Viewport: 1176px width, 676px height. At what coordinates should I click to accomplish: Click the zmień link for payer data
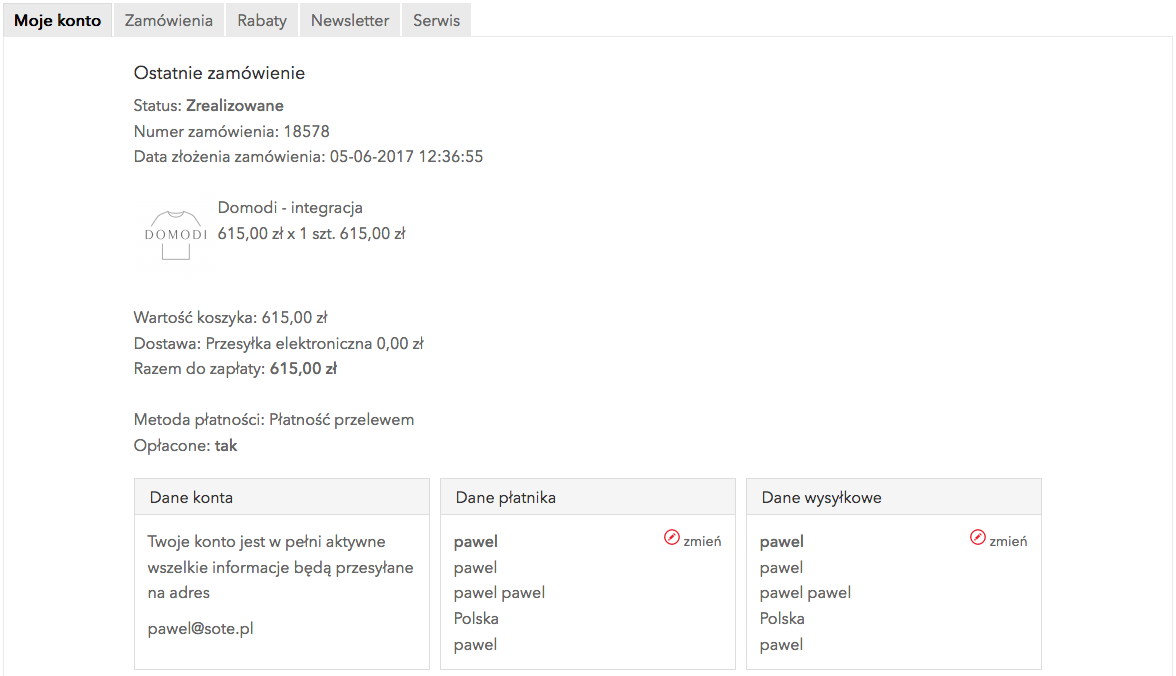(702, 541)
